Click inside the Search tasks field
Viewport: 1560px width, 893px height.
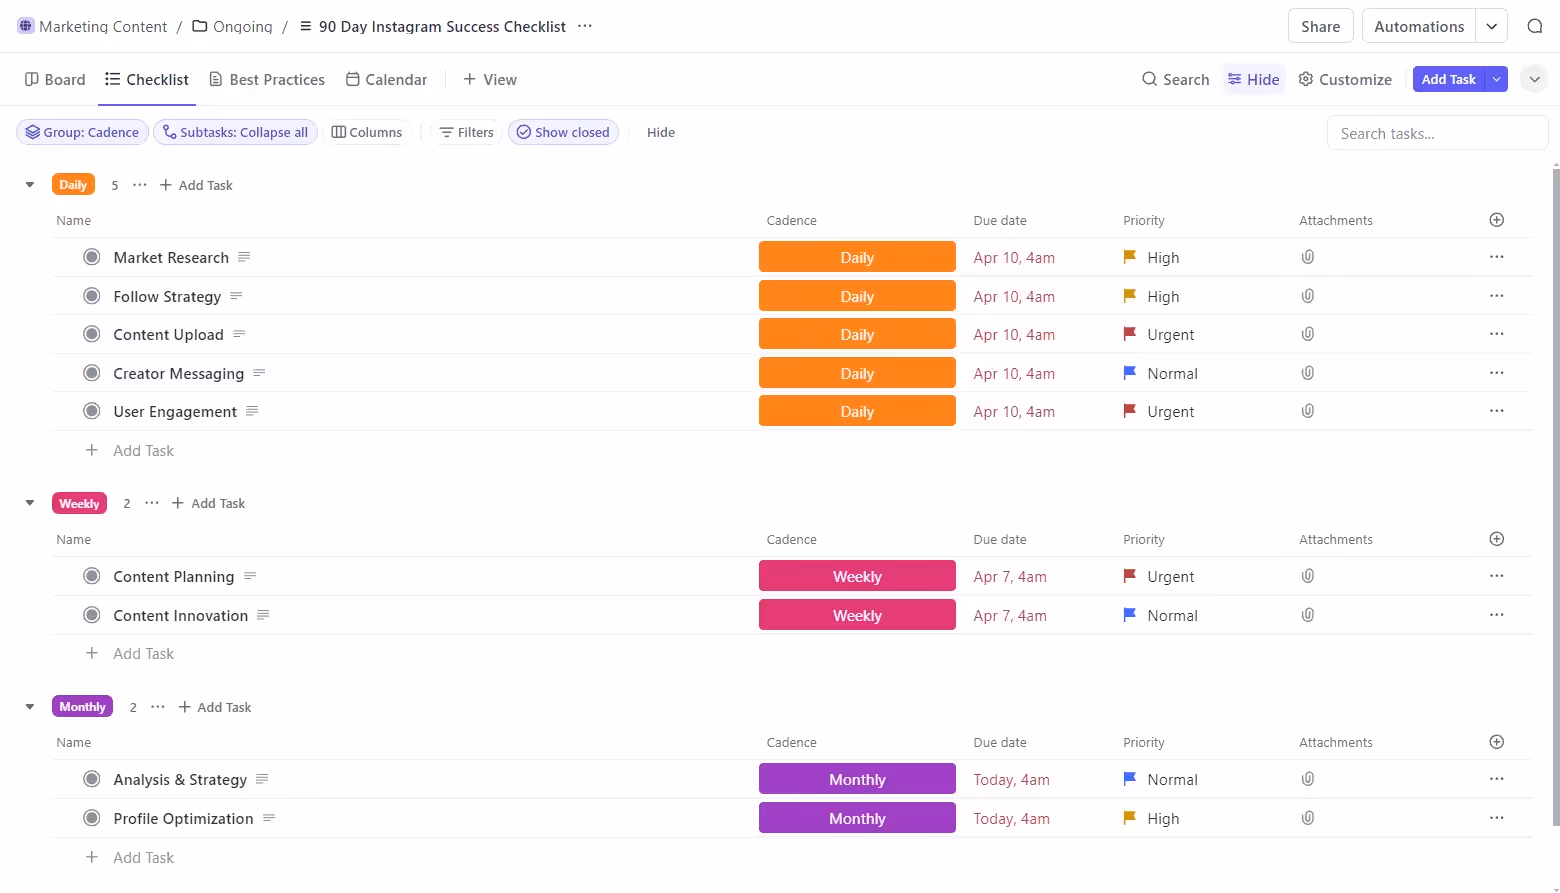pos(1437,132)
